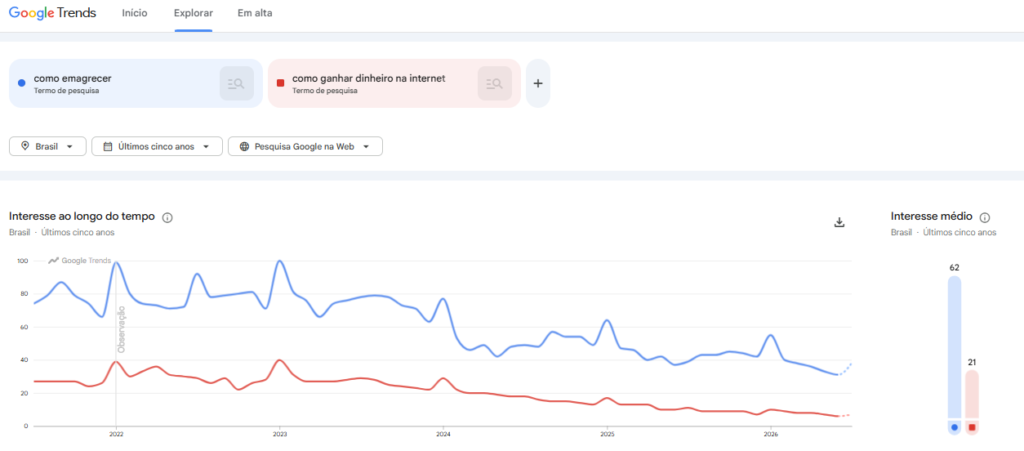Add a comparison term with plus button
The image size is (1024, 451).
[538, 84]
